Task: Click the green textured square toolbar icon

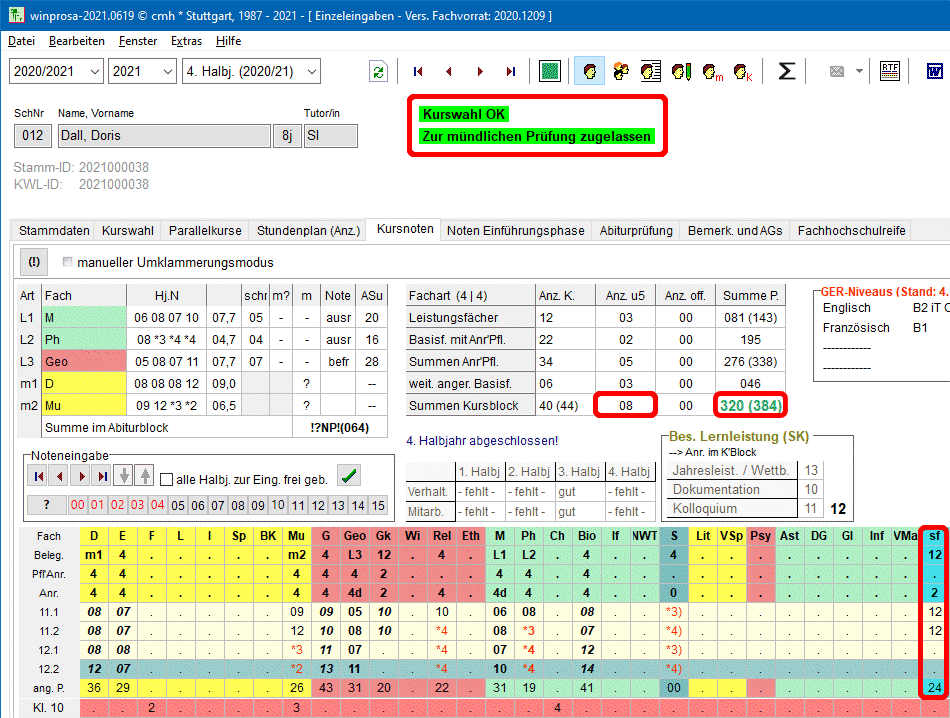Action: 549,72
